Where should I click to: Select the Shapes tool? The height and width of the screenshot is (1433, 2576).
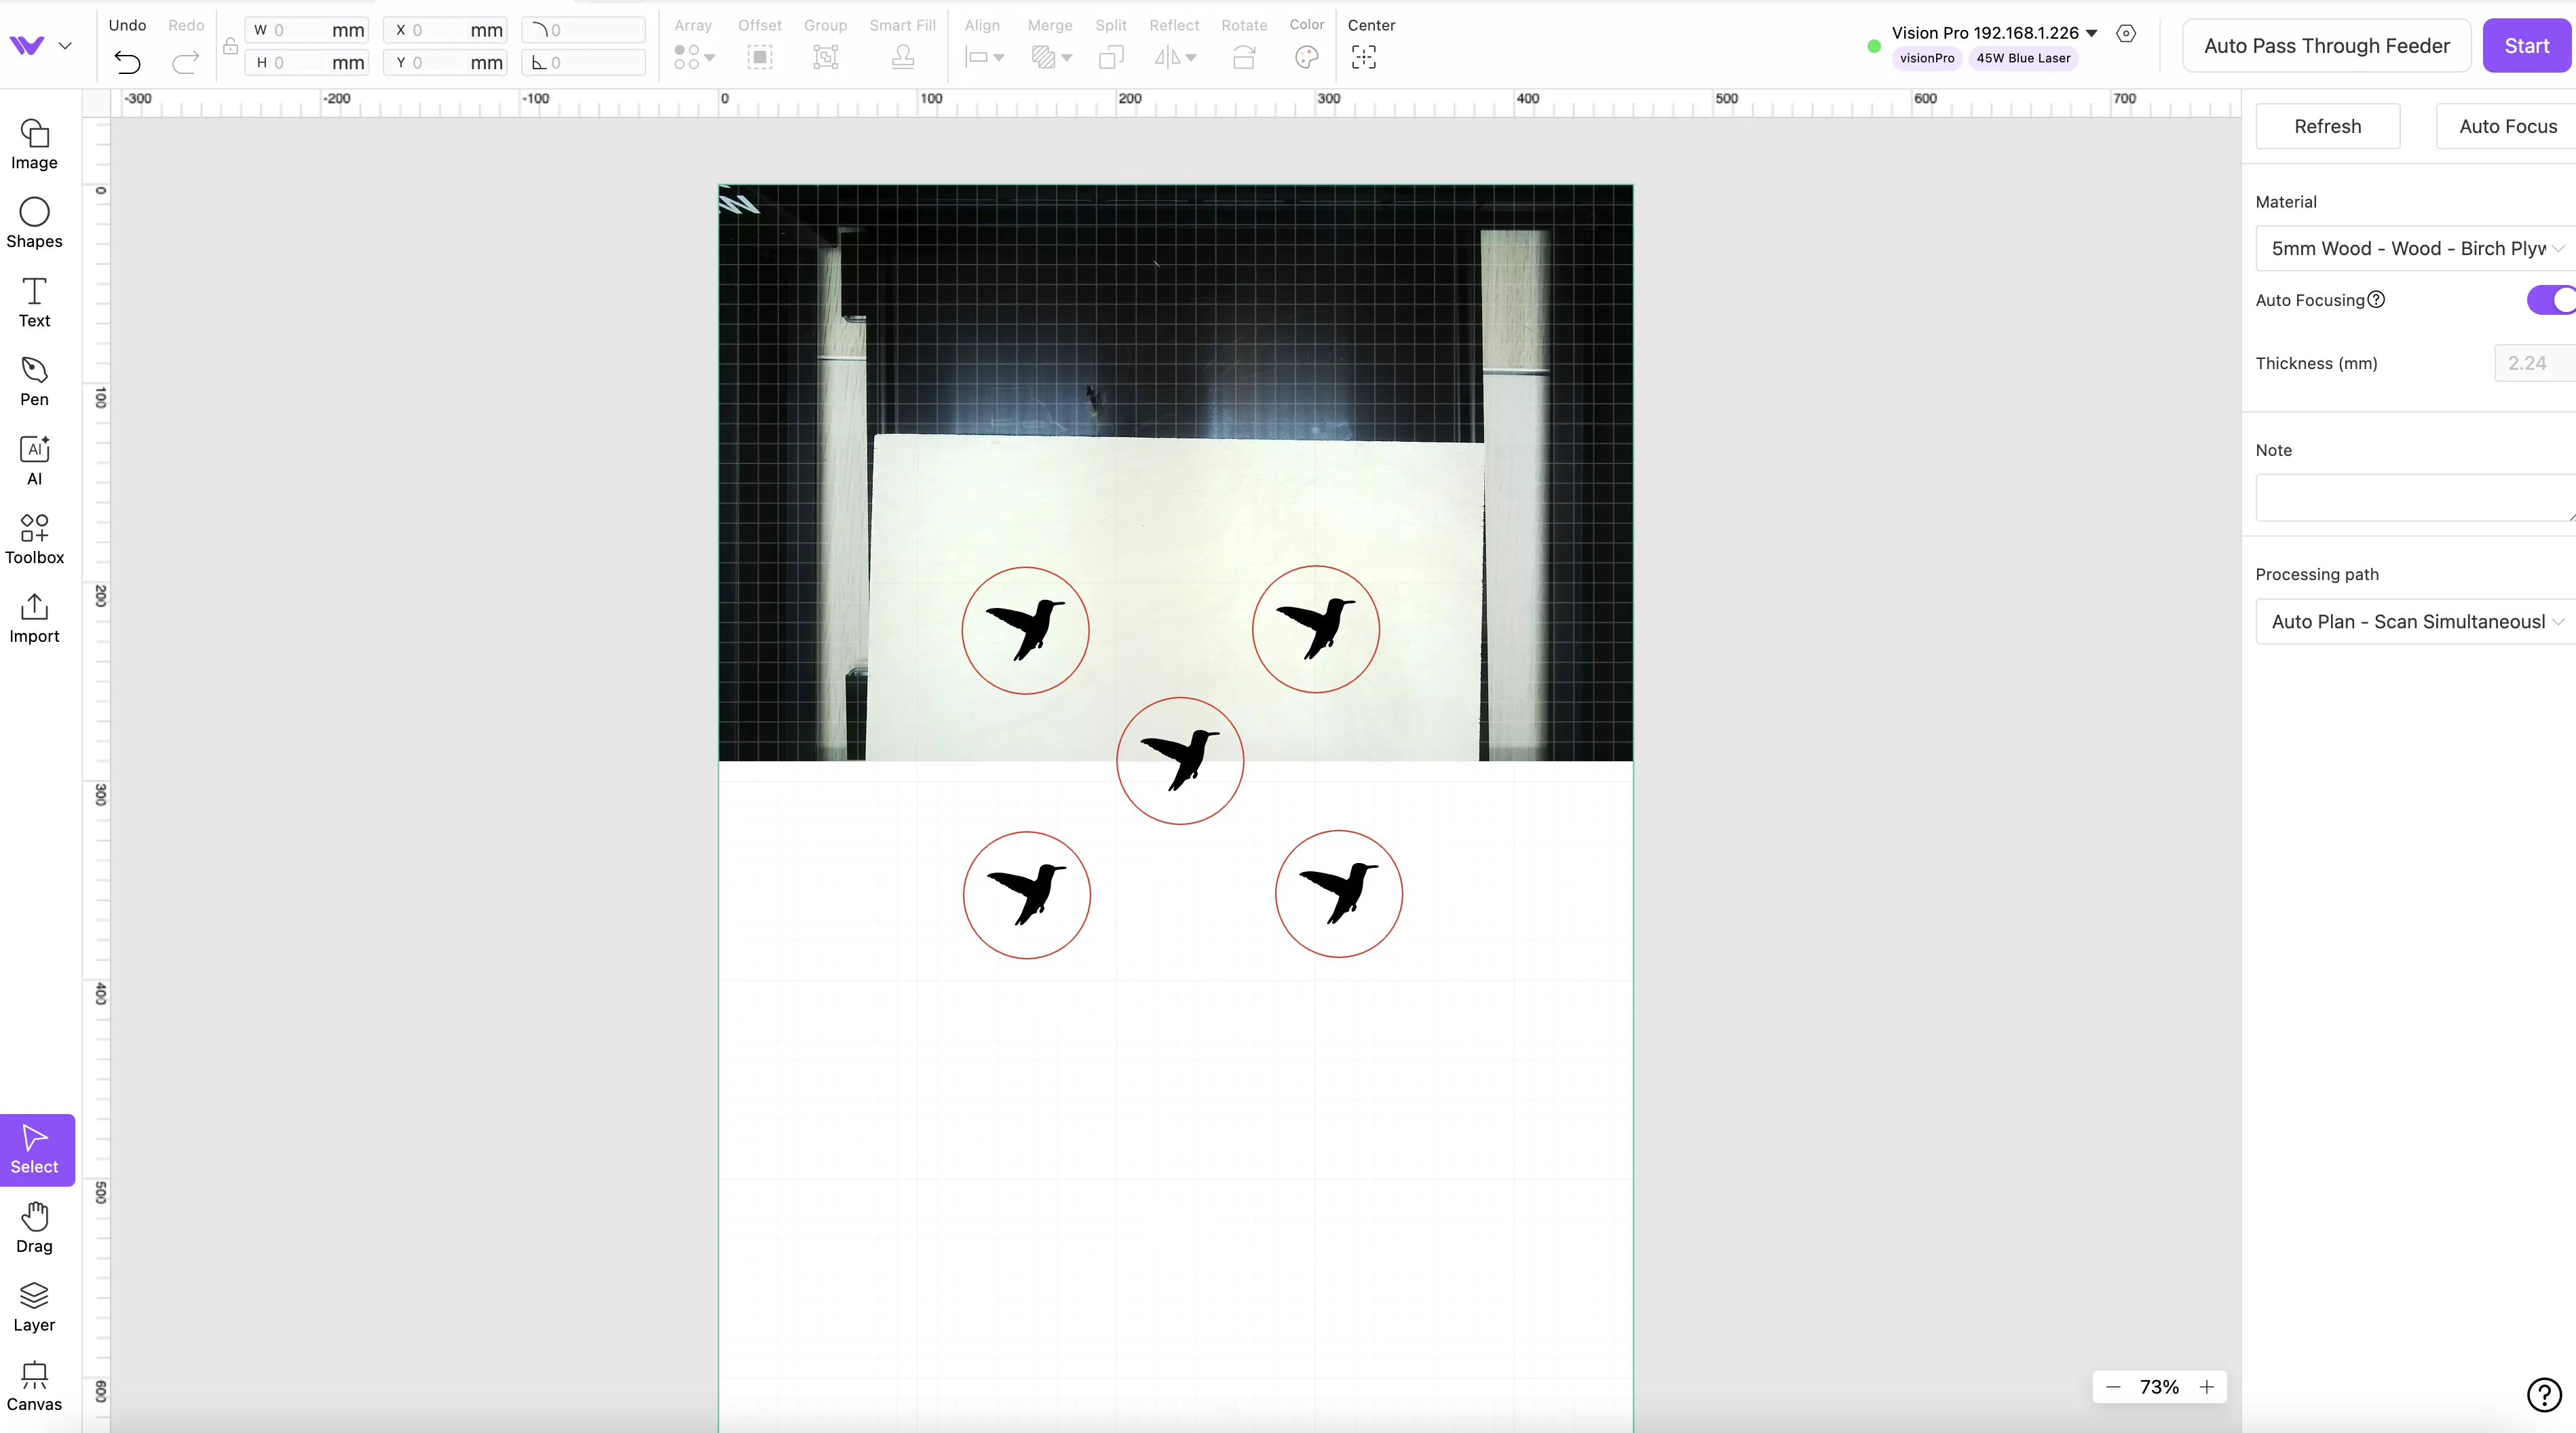(x=34, y=223)
